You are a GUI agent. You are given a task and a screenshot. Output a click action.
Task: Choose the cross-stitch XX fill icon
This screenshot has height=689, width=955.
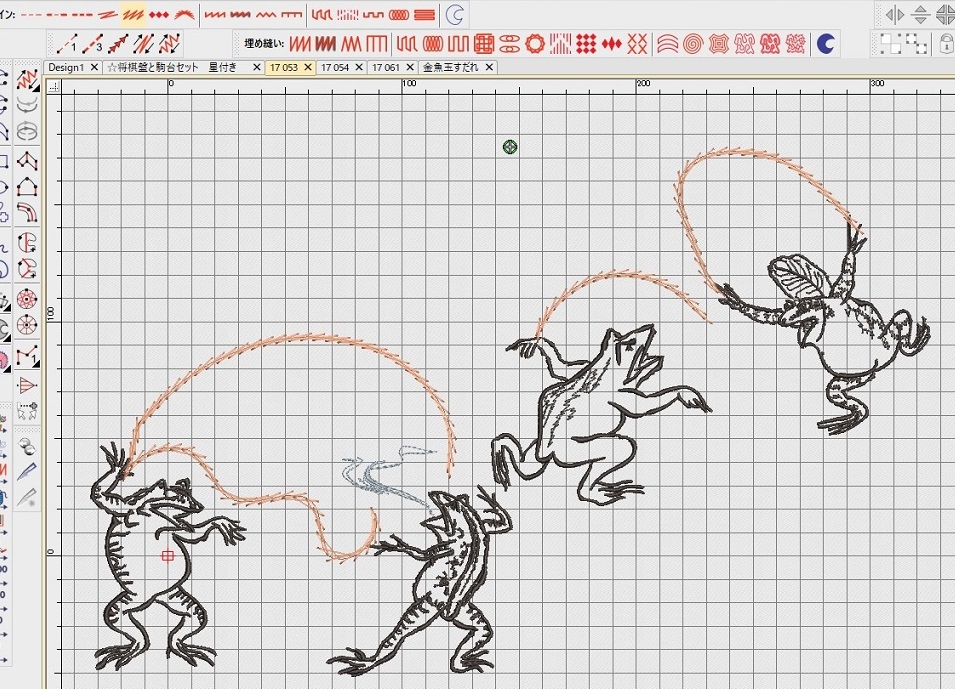(x=637, y=44)
